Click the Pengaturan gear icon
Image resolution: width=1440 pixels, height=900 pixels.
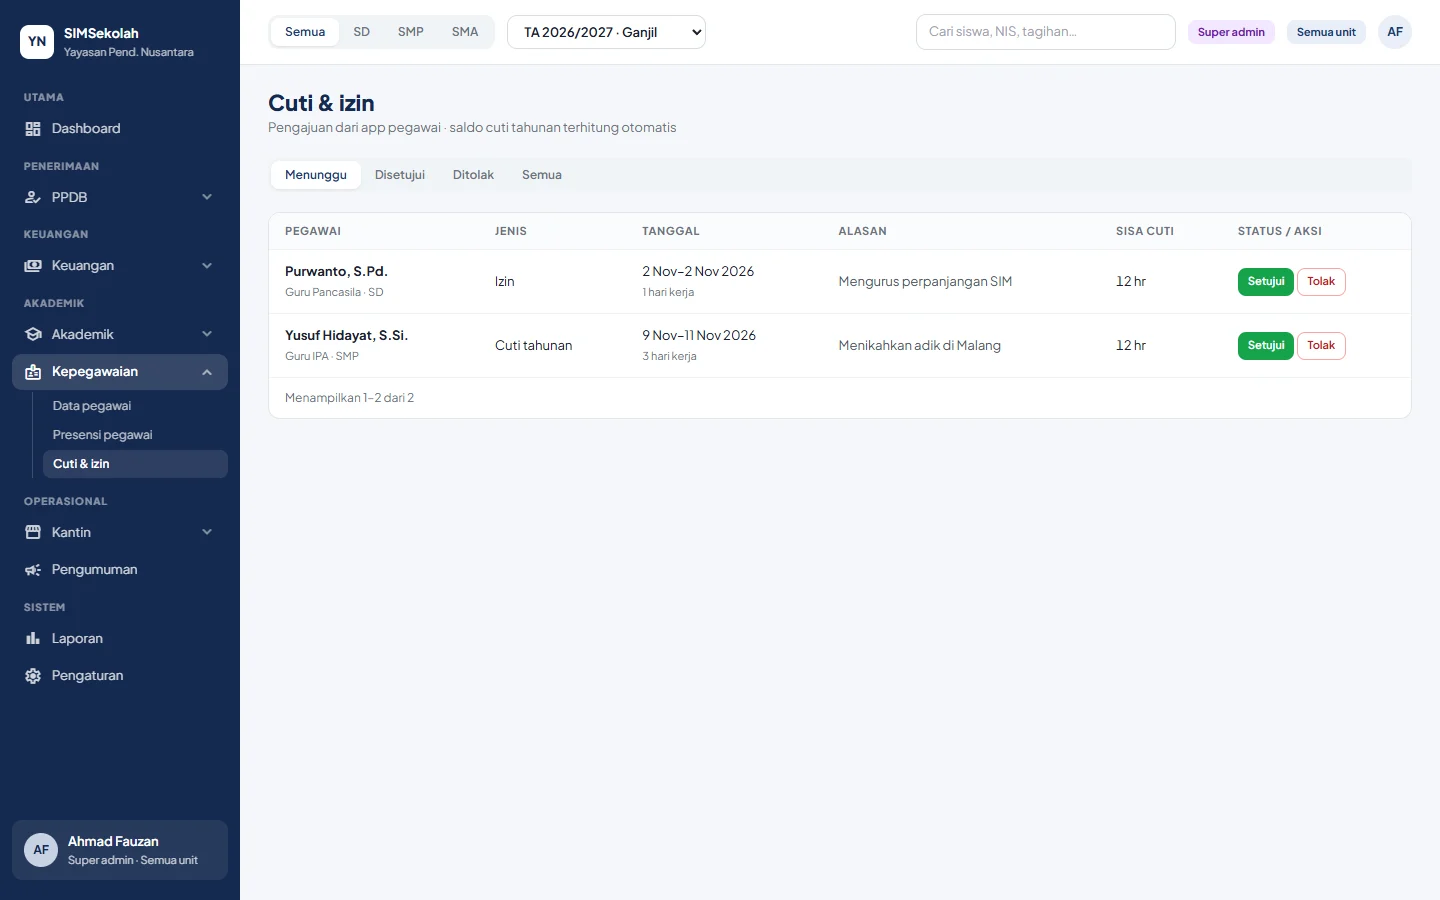click(33, 676)
